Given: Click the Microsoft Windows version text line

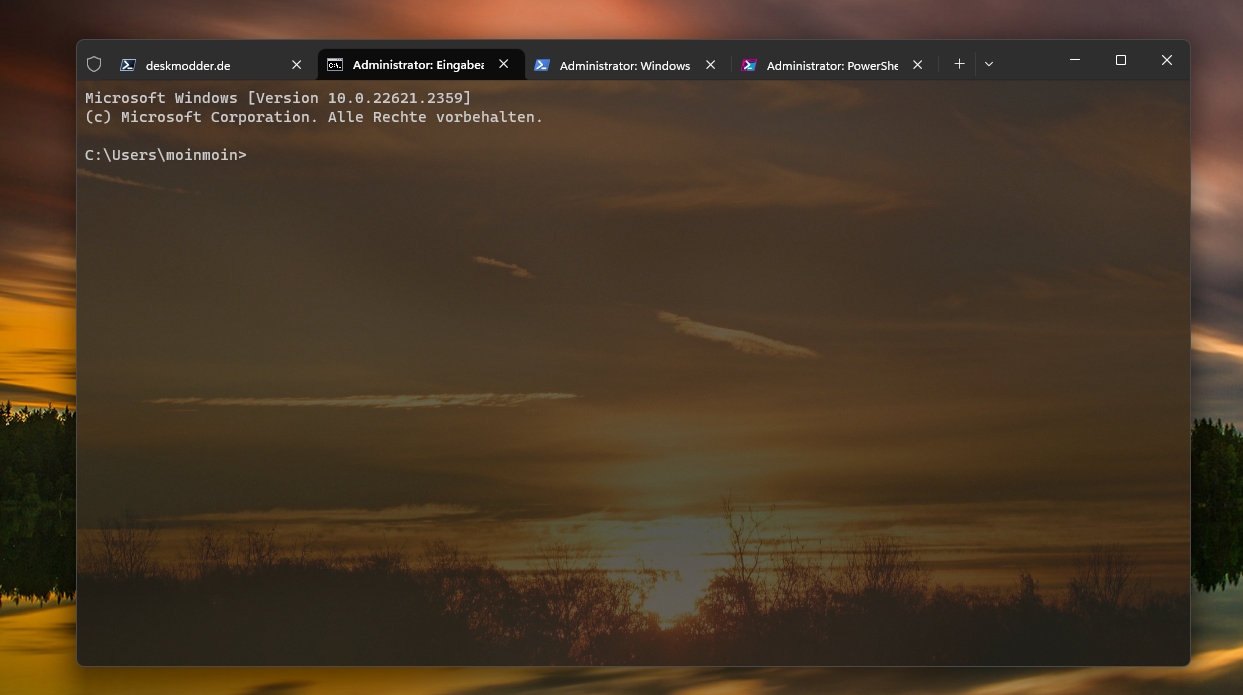Looking at the screenshot, I should pyautogui.click(x=278, y=98).
